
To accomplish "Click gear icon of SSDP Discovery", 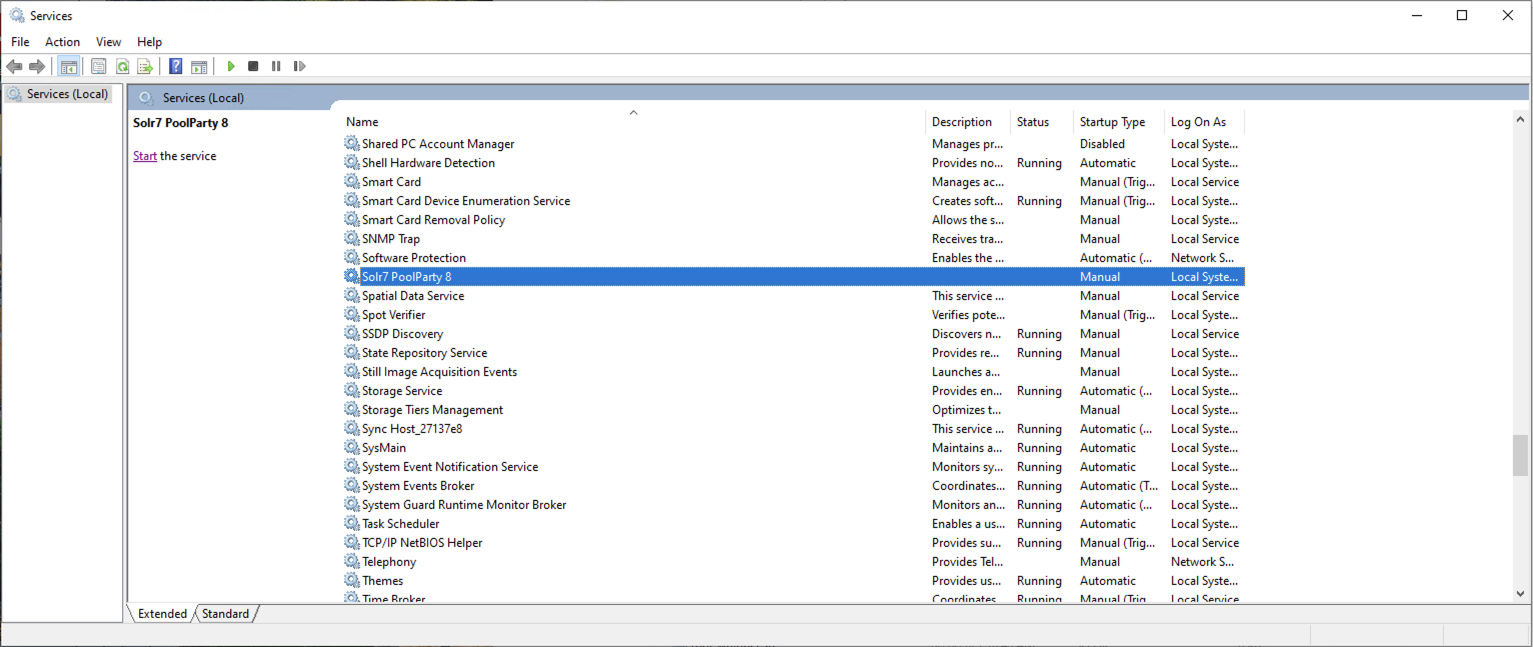I will tap(352, 334).
